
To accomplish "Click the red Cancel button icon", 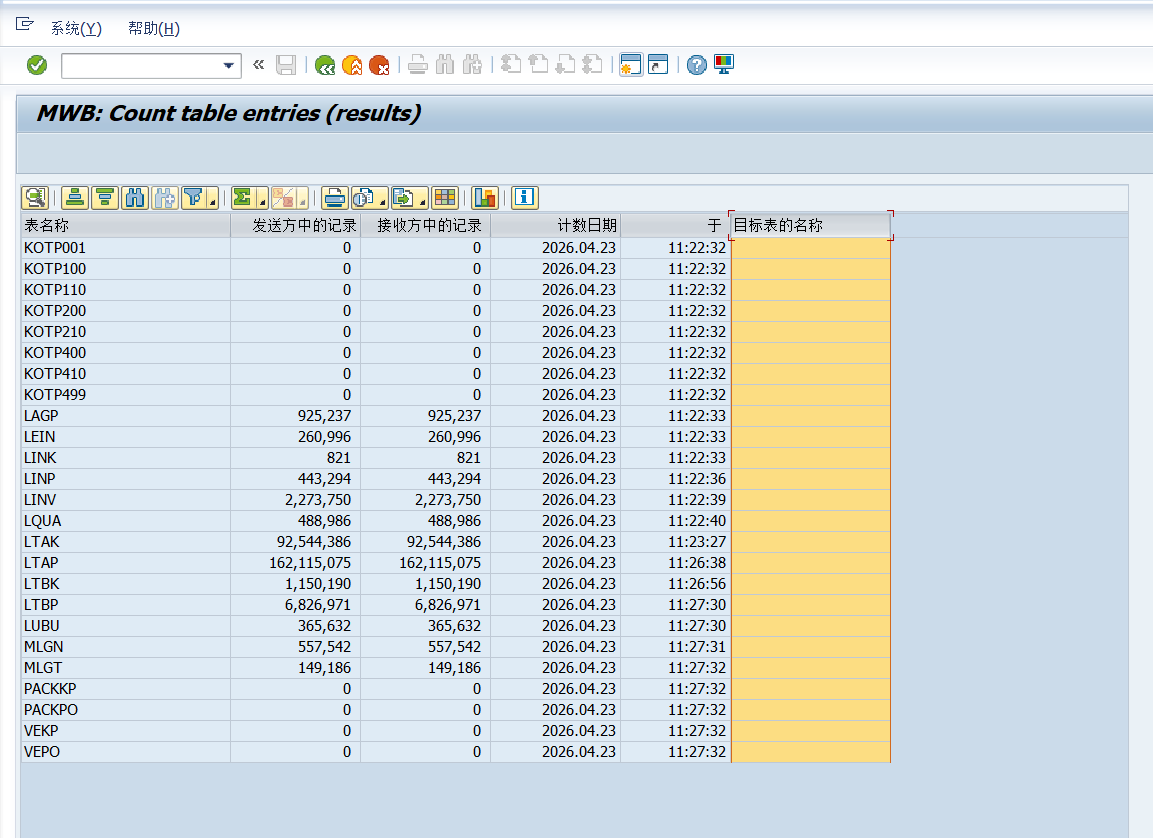I will 379,65.
